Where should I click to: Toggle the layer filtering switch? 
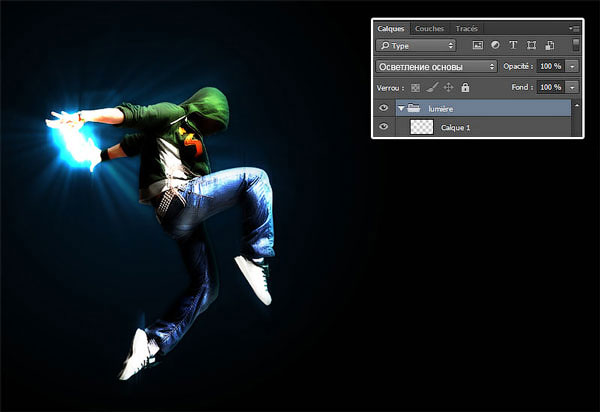(x=575, y=45)
